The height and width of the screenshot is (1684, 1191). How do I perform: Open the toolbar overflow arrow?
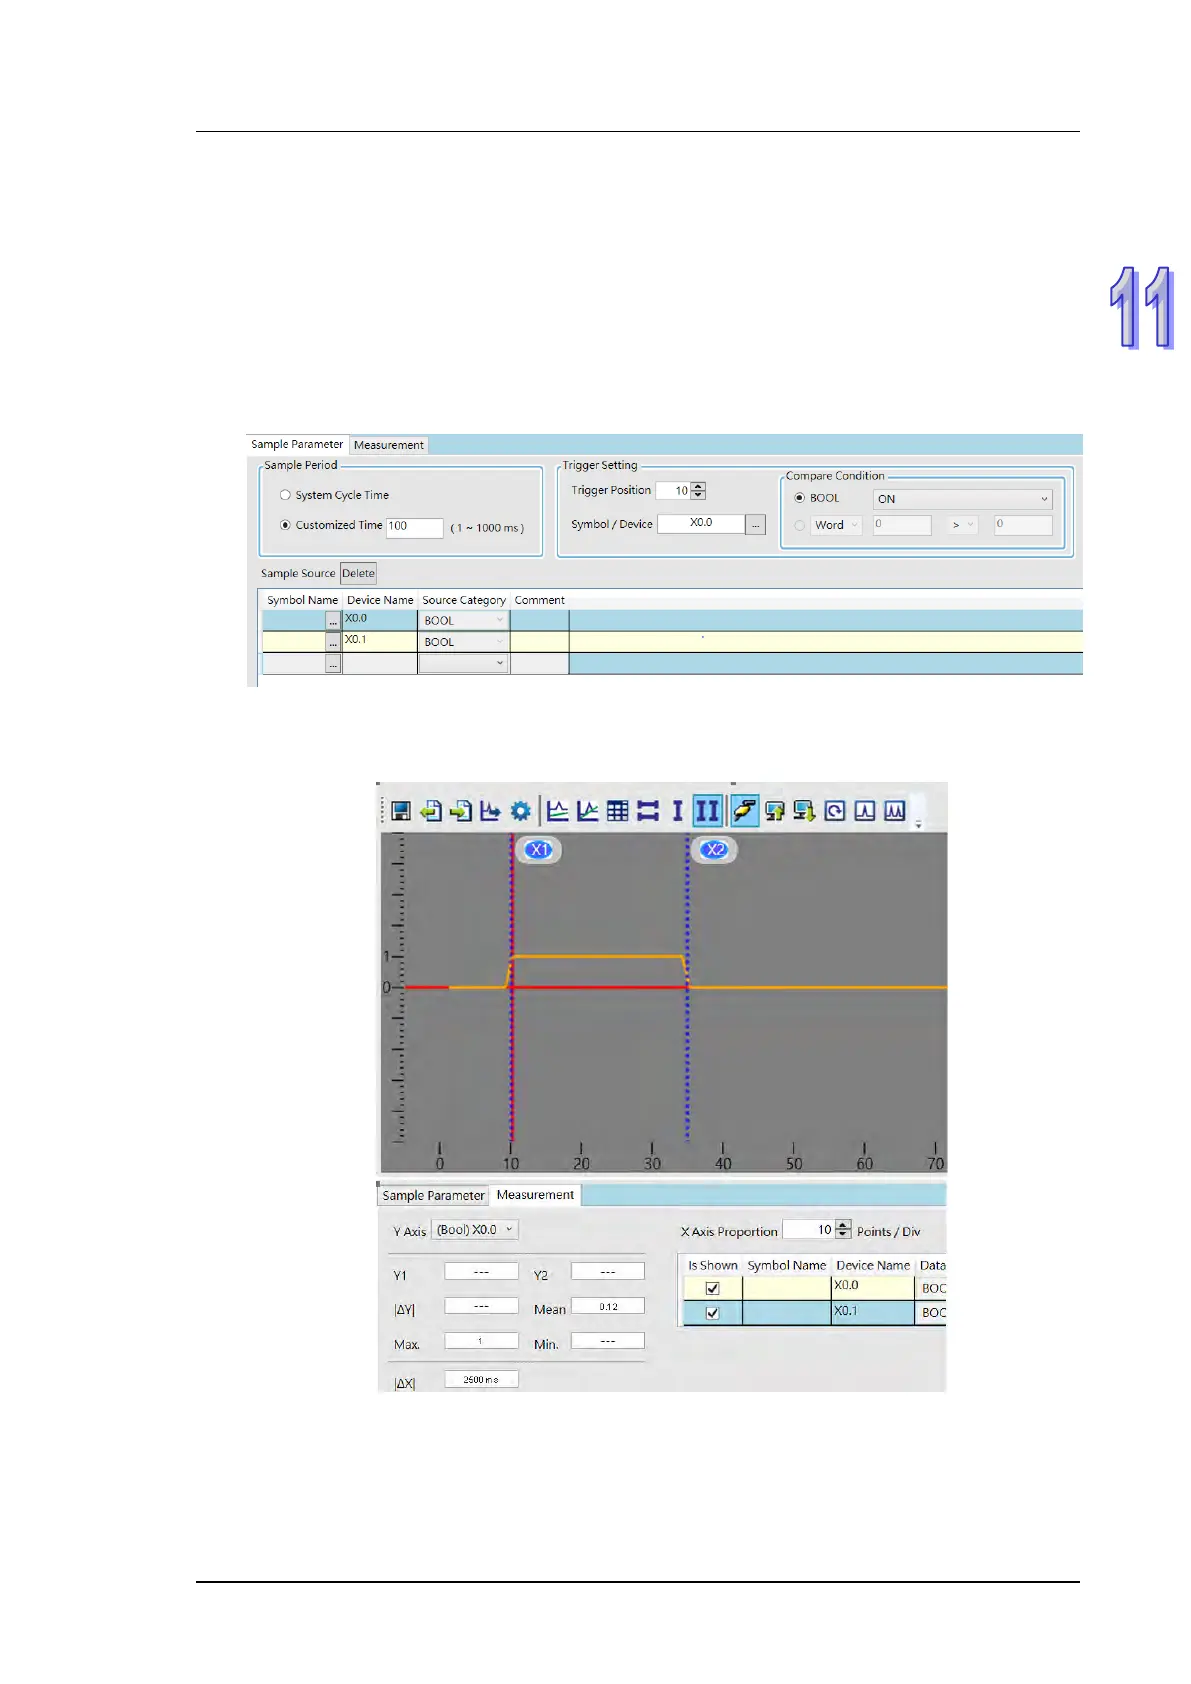click(x=918, y=825)
